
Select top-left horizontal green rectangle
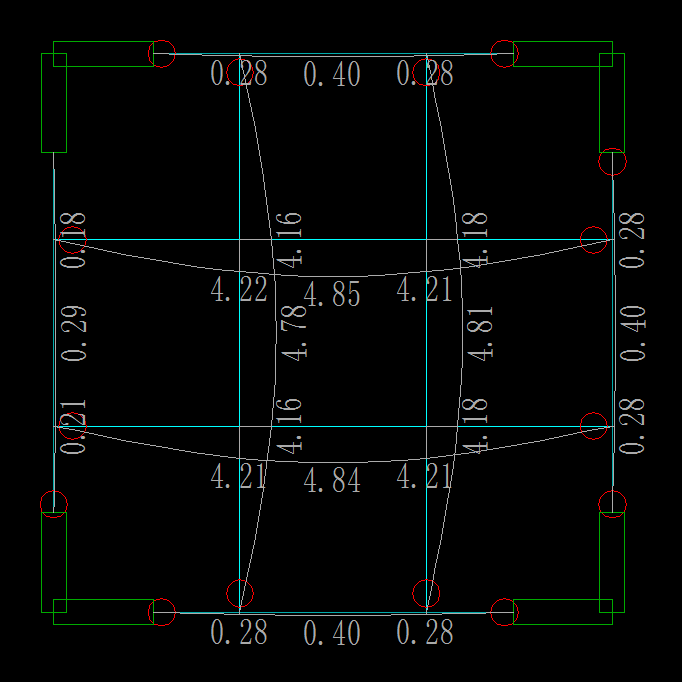pyautogui.click(x=104, y=54)
